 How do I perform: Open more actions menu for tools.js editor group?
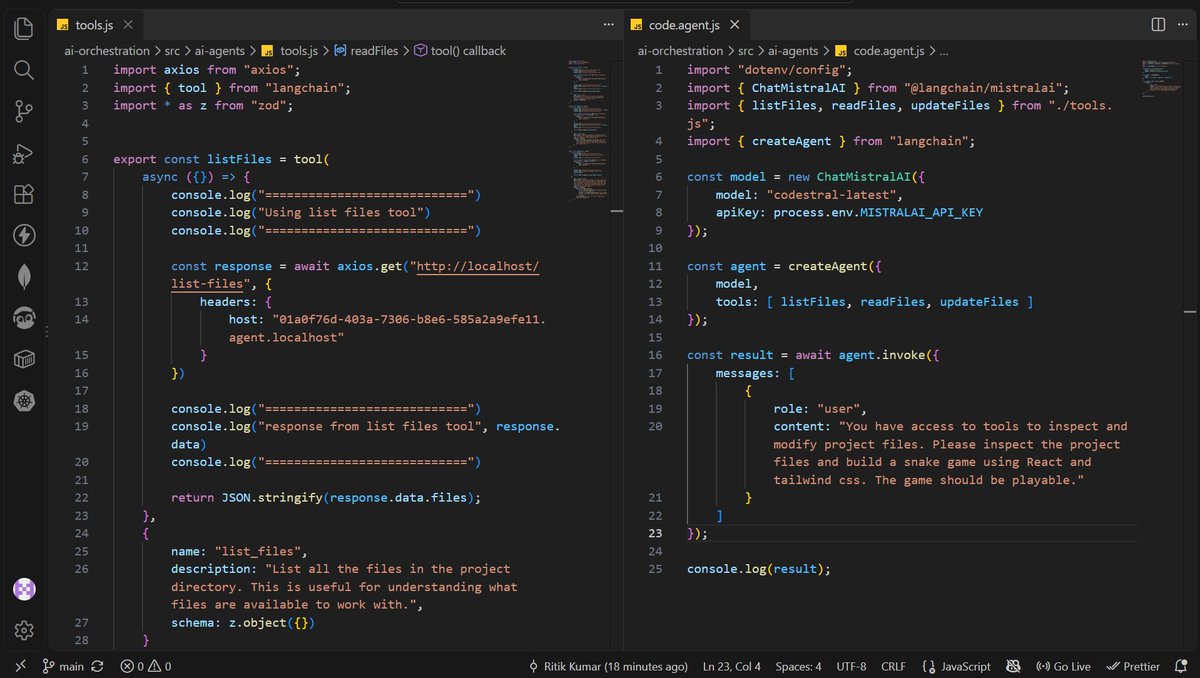(x=610, y=24)
